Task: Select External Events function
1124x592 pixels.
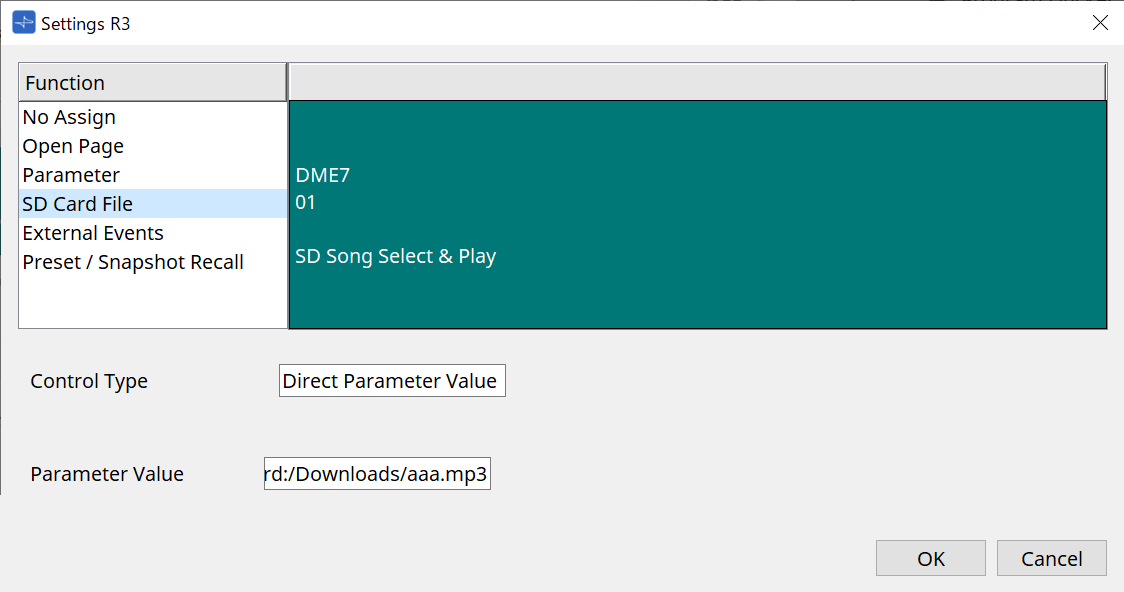Action: [92, 232]
